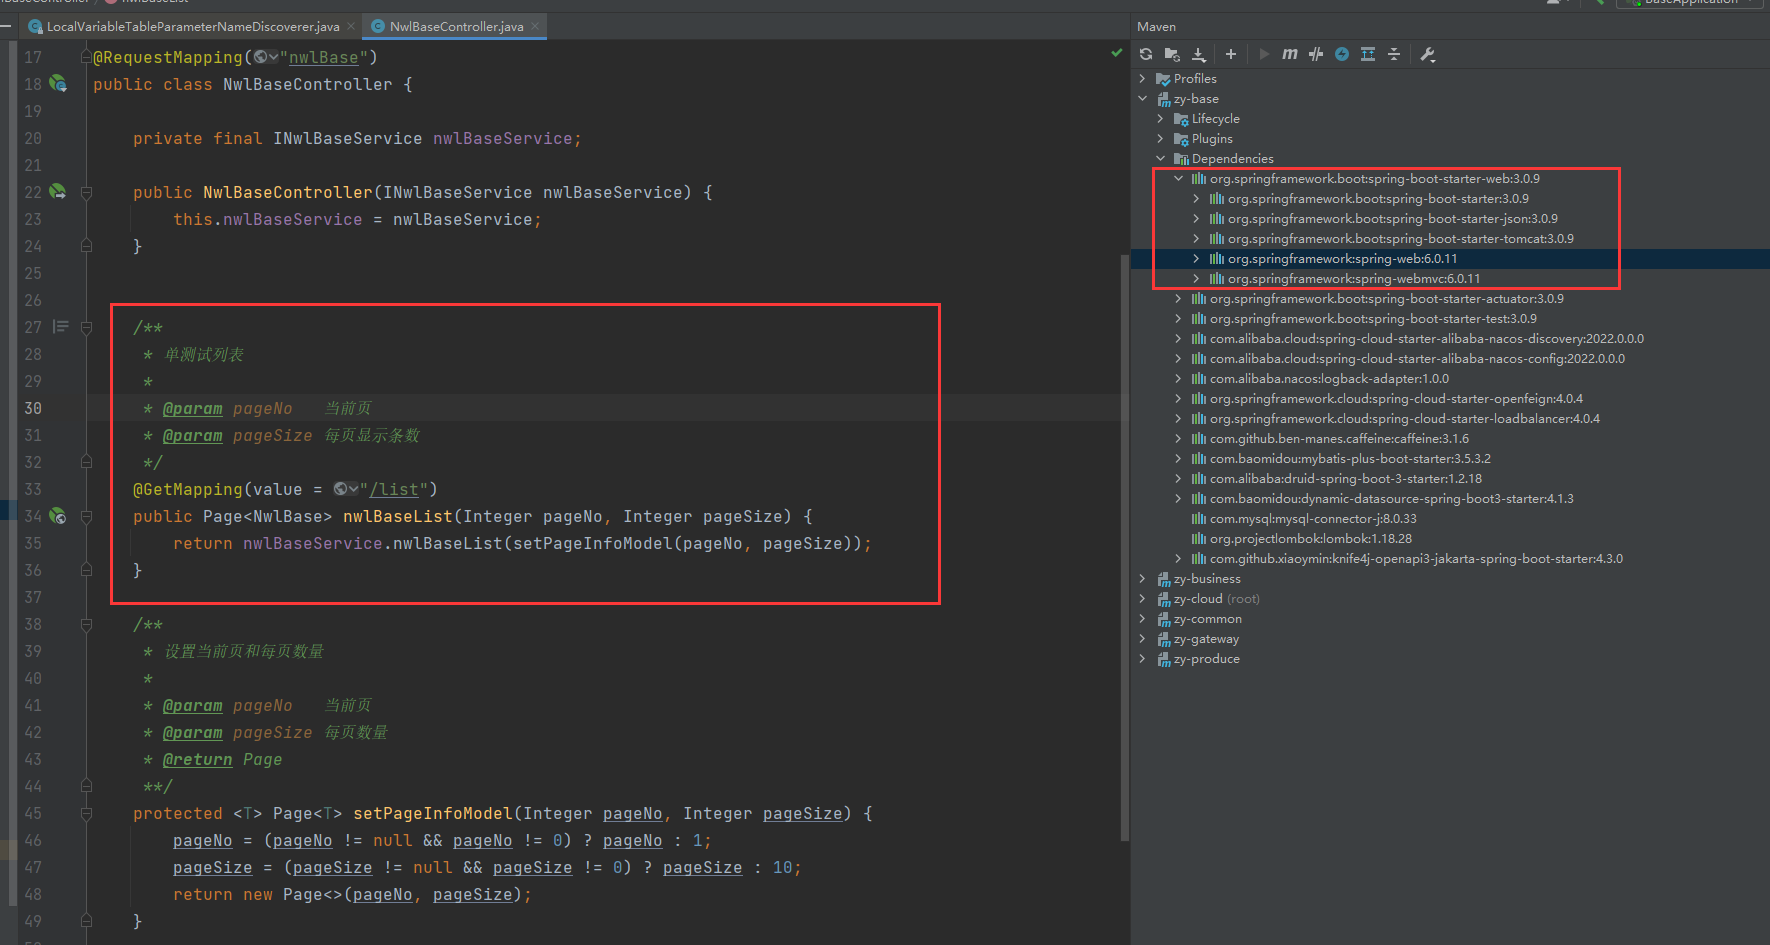Expand the Lifecycle node

pos(1160,118)
